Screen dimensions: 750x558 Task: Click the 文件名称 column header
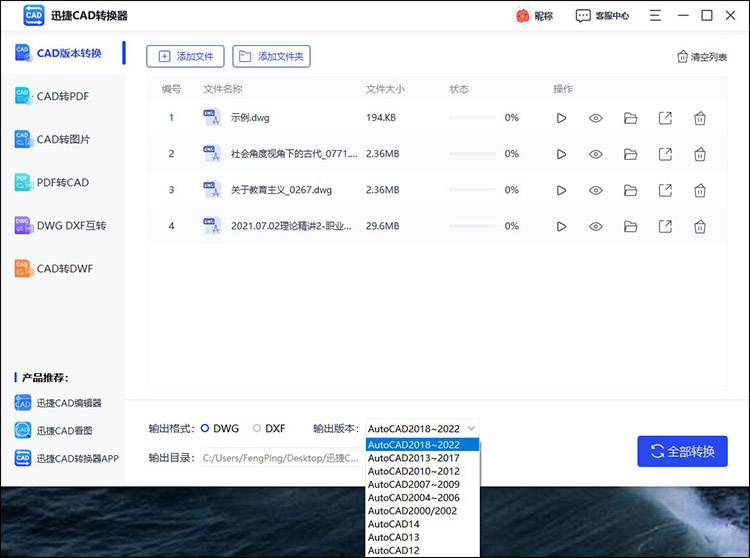click(223, 89)
